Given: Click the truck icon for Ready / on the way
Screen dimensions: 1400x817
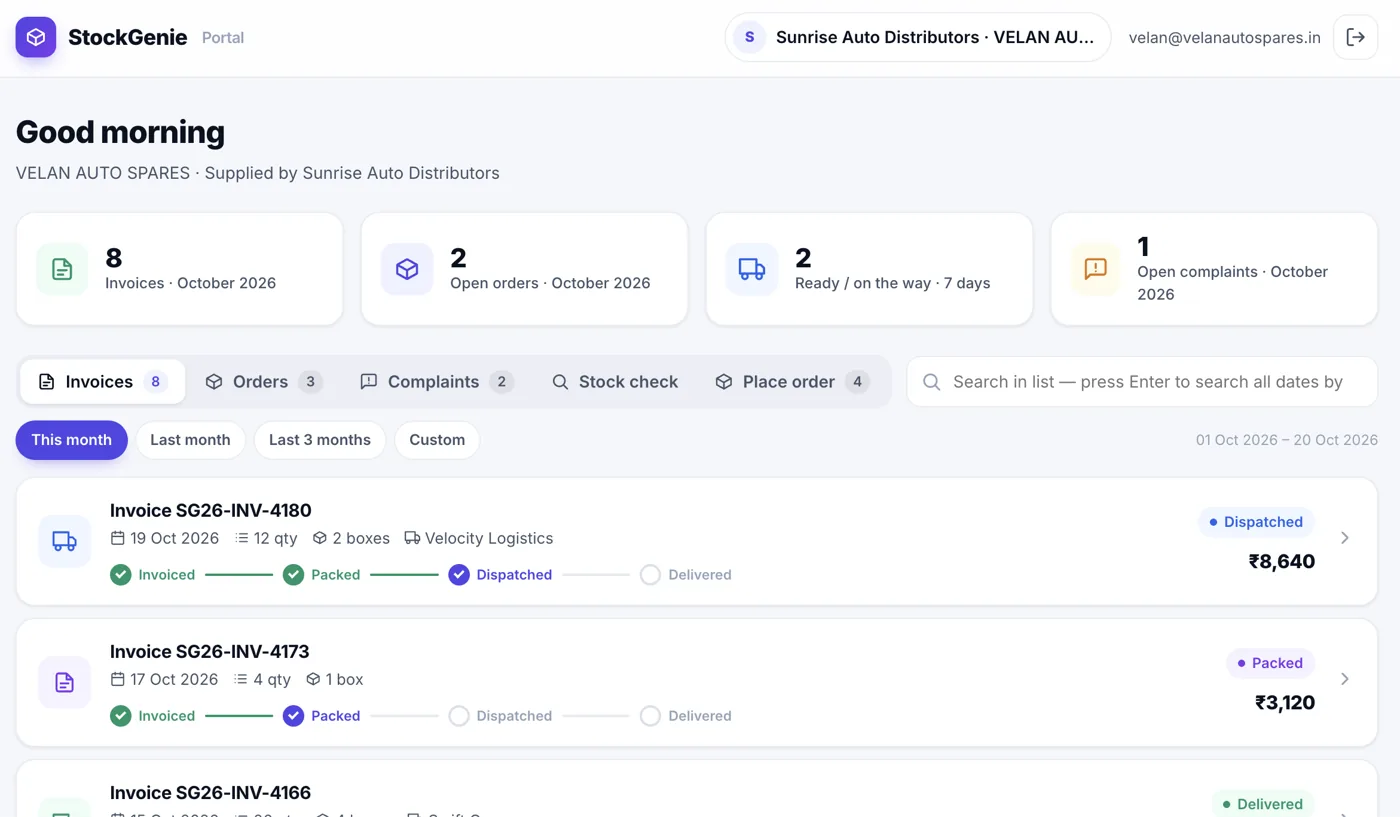Looking at the screenshot, I should click(752, 269).
